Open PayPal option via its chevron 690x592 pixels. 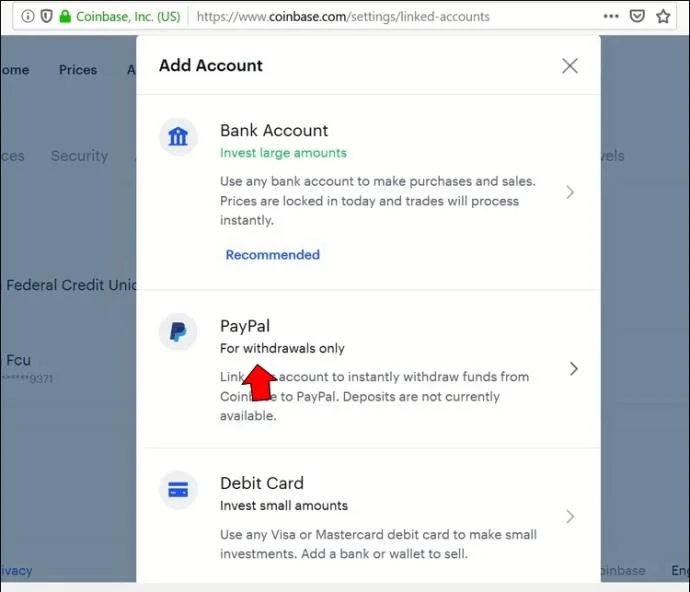(573, 369)
